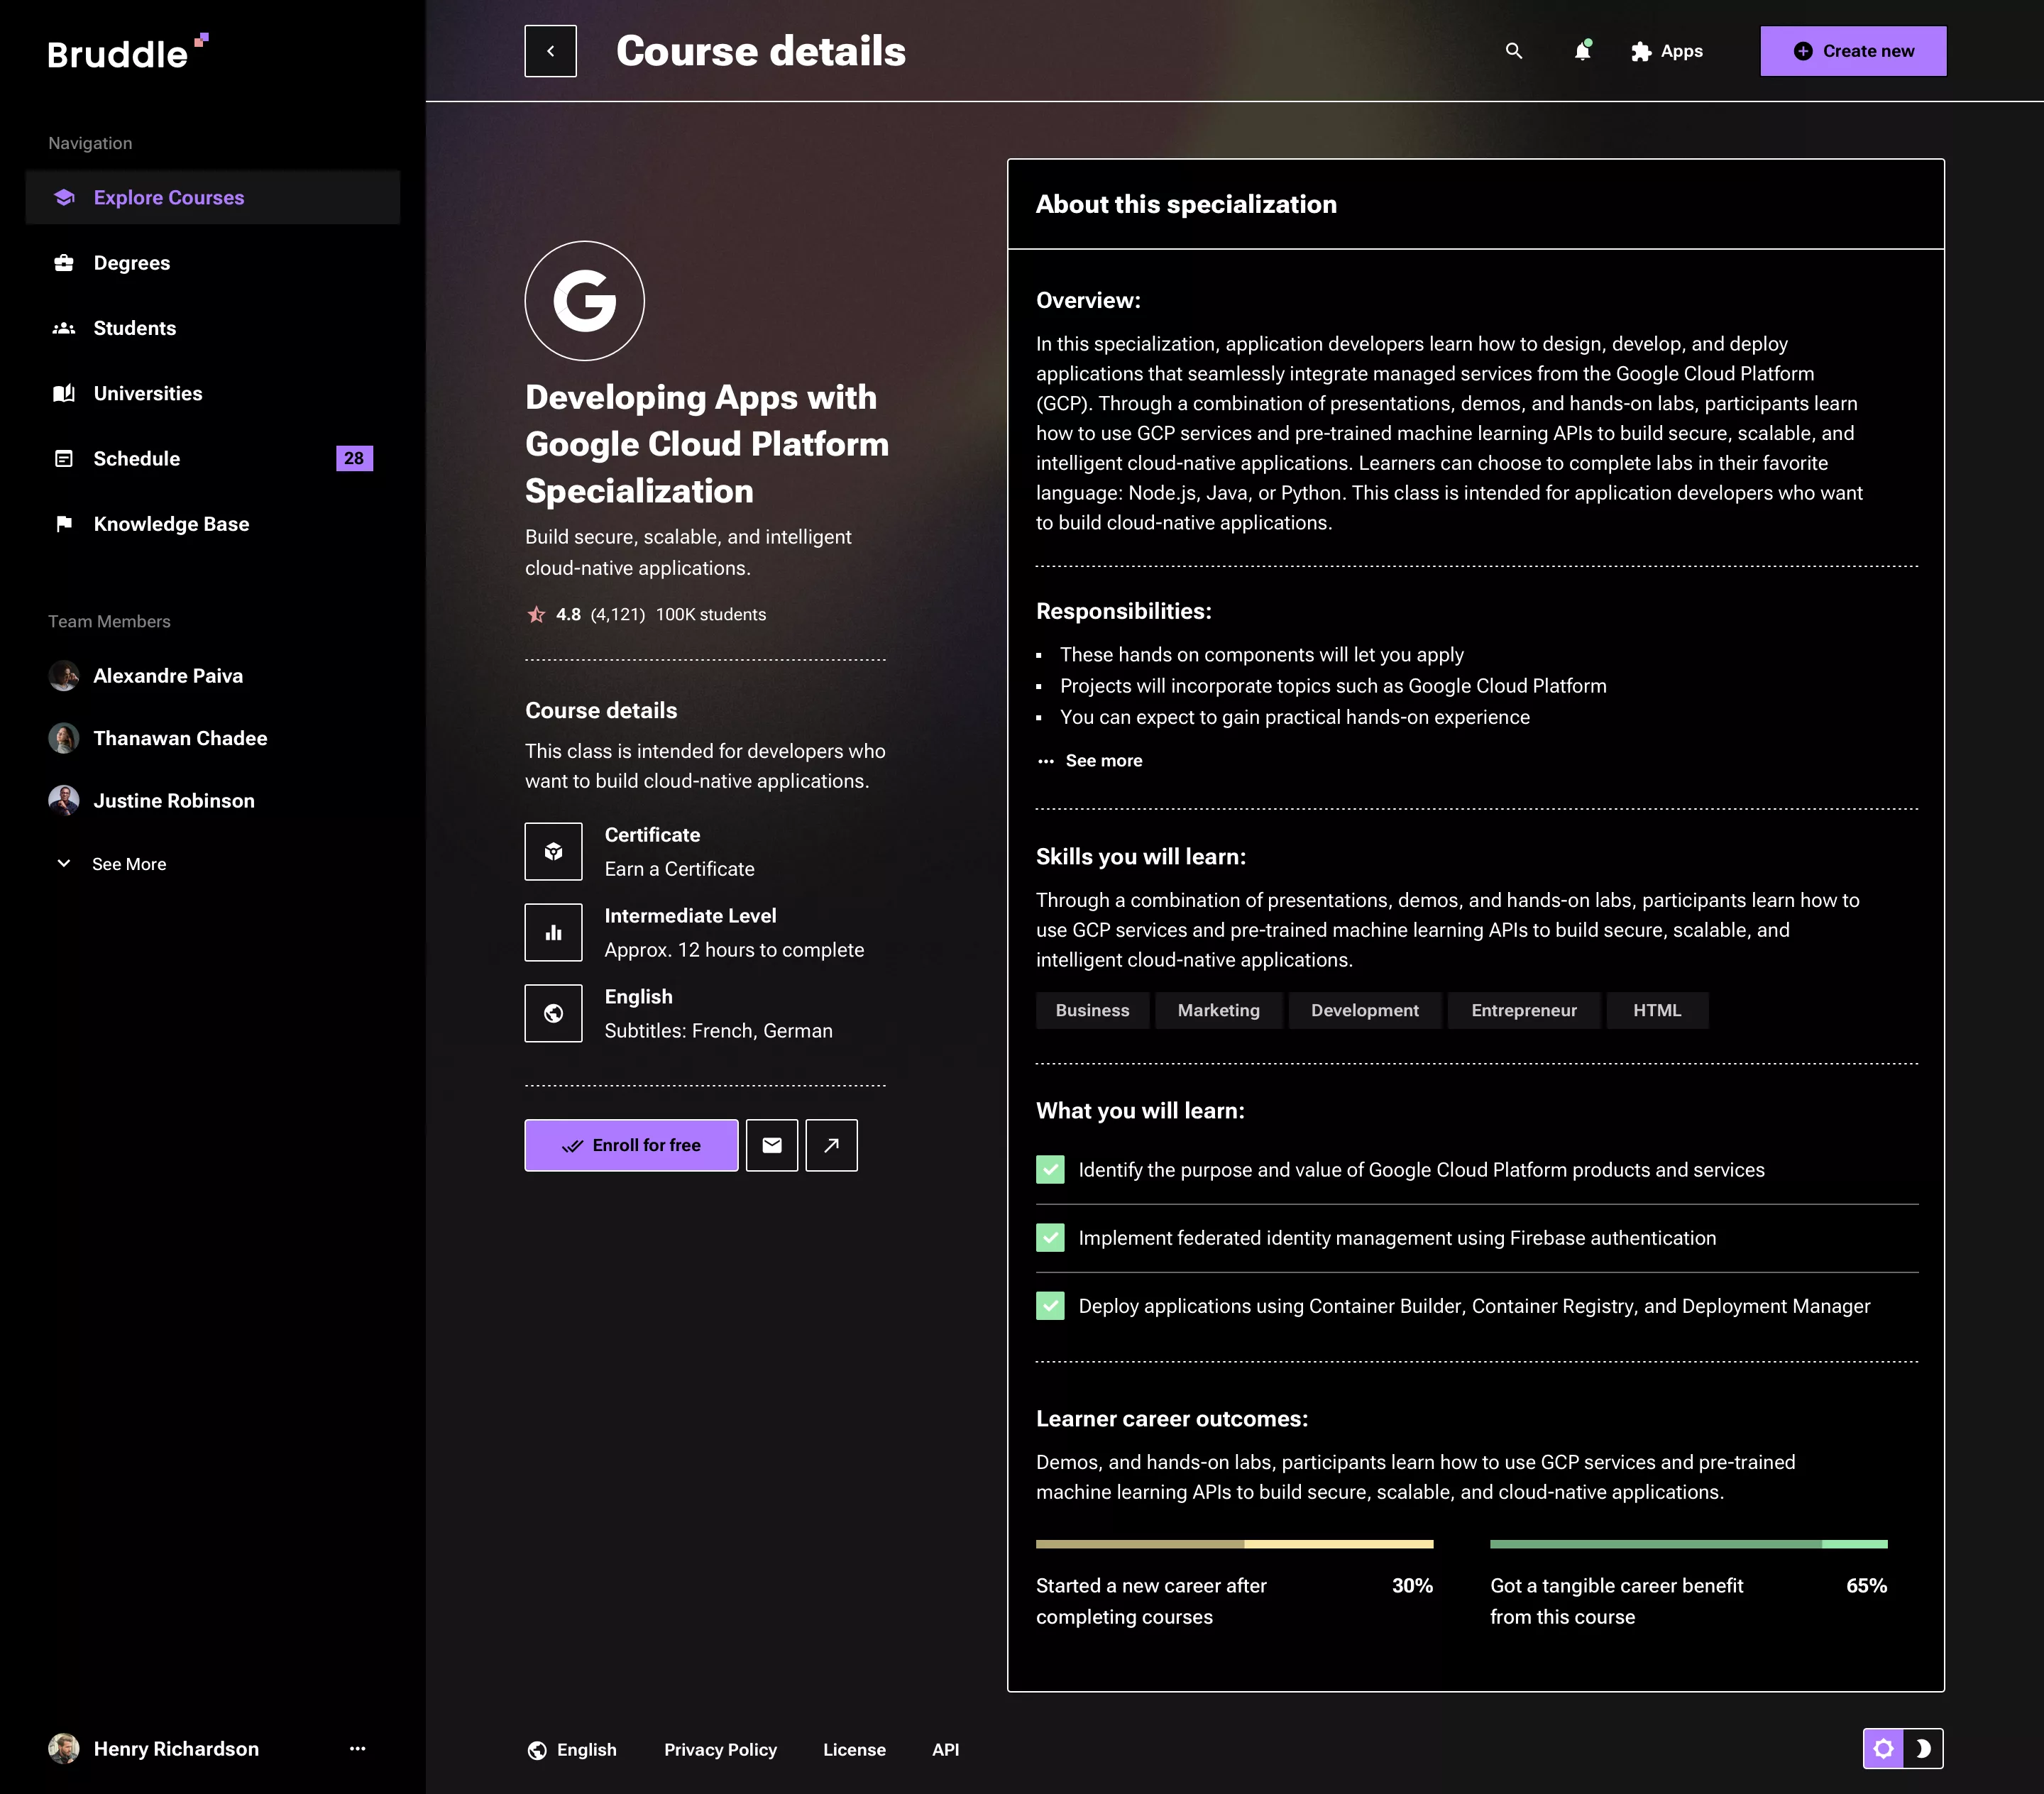
Task: Select the Marketing skill tag
Action: 1218,1010
